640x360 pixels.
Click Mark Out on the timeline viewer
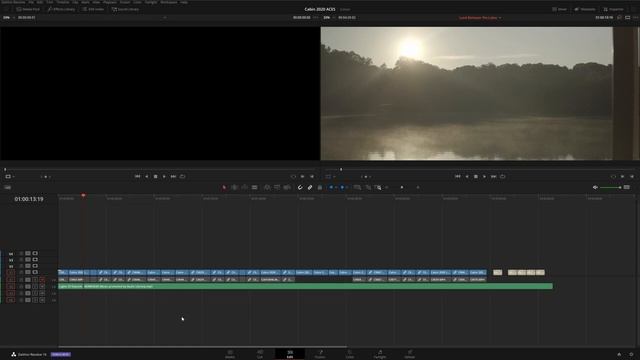pos(632,177)
